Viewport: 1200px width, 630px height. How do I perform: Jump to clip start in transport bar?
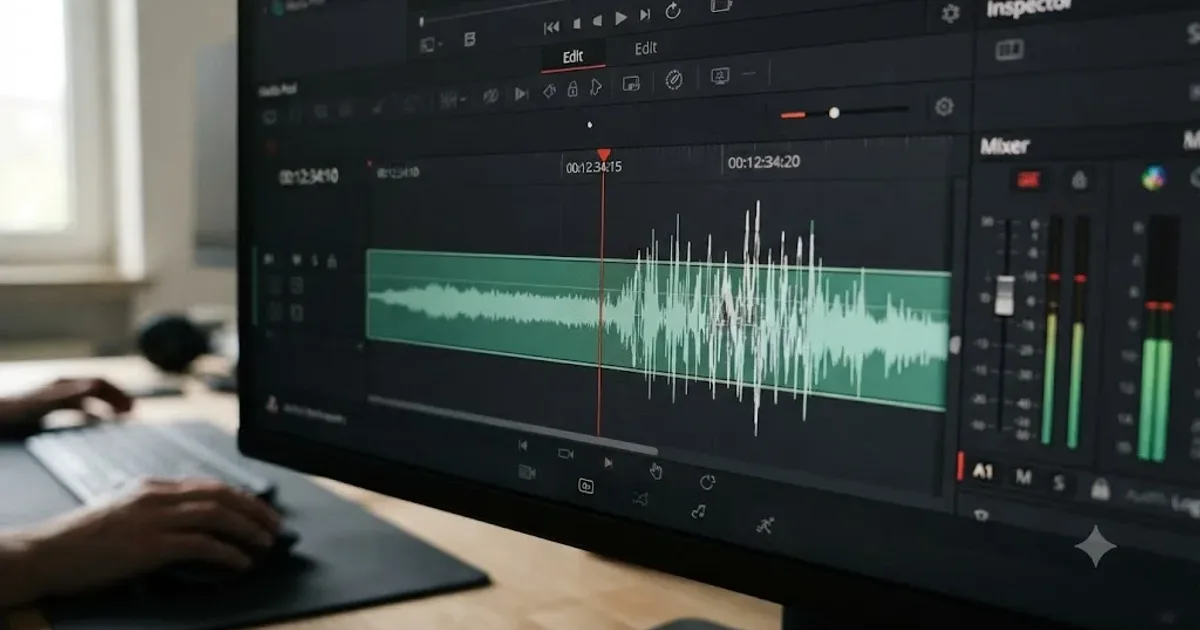point(551,26)
